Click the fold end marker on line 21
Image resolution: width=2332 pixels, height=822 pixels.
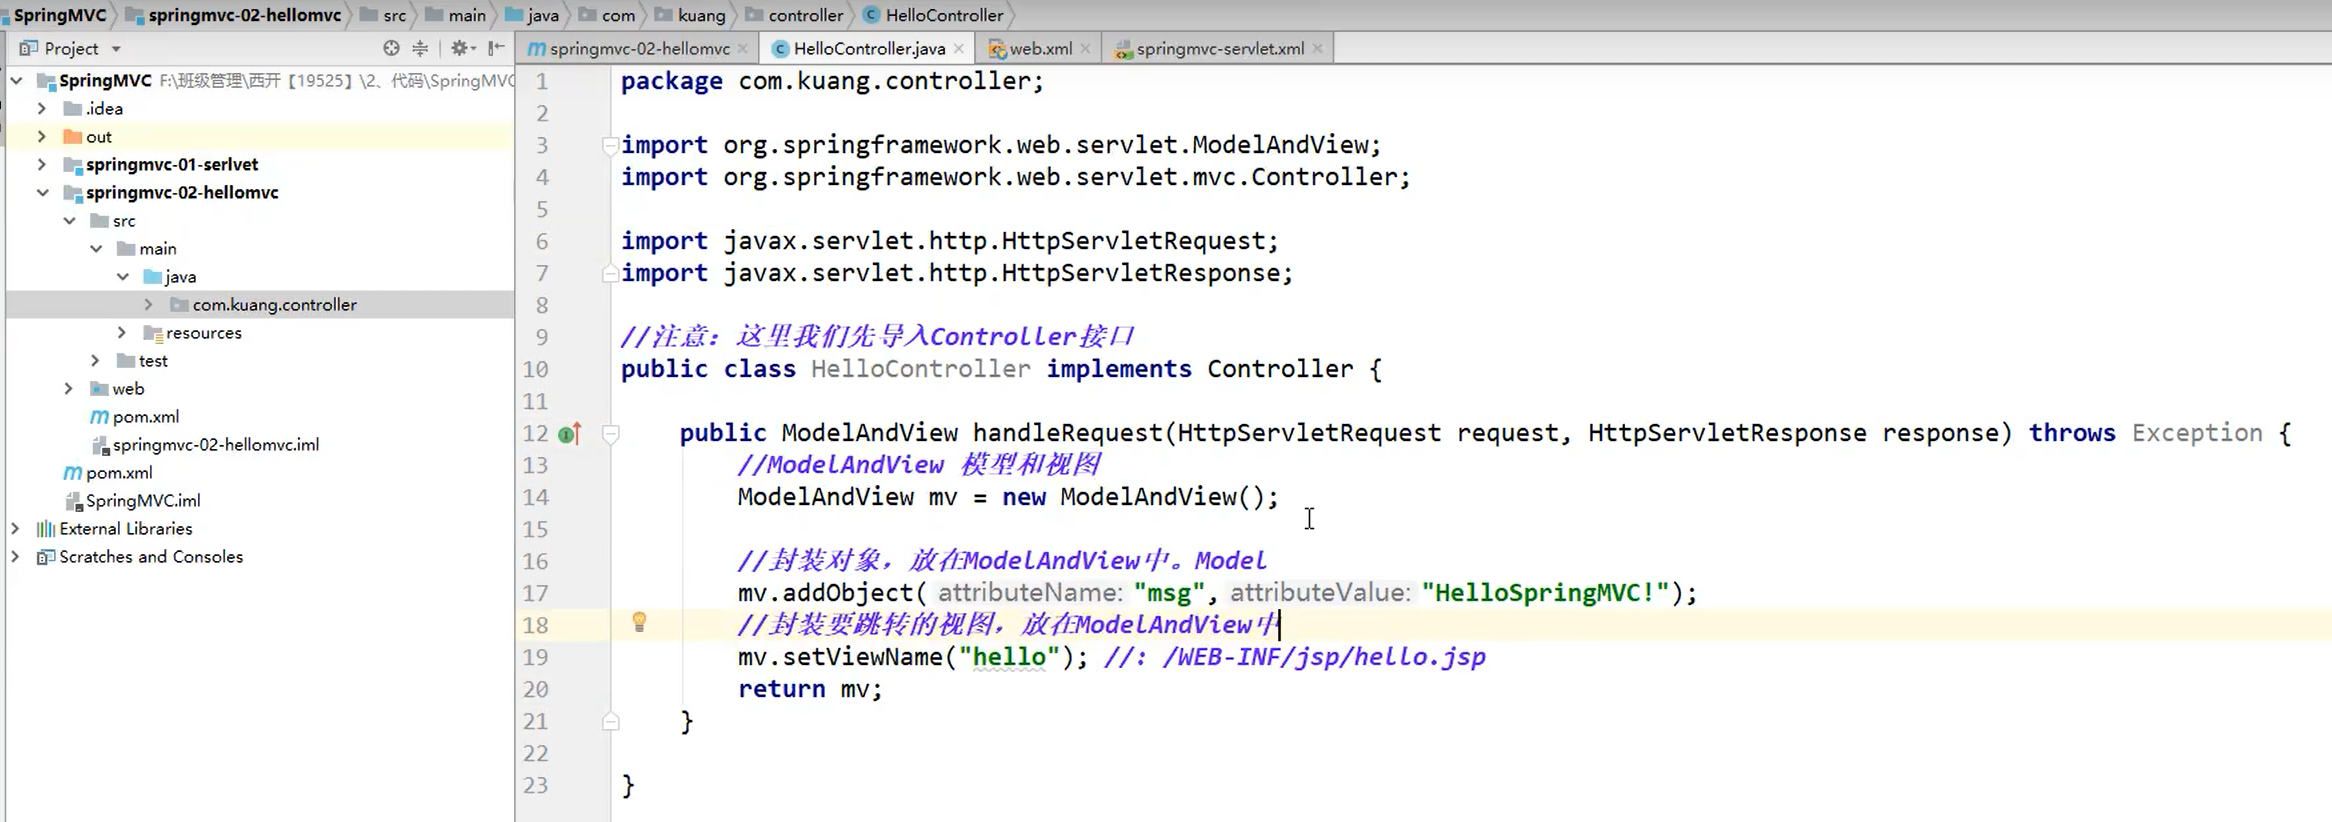click(610, 721)
